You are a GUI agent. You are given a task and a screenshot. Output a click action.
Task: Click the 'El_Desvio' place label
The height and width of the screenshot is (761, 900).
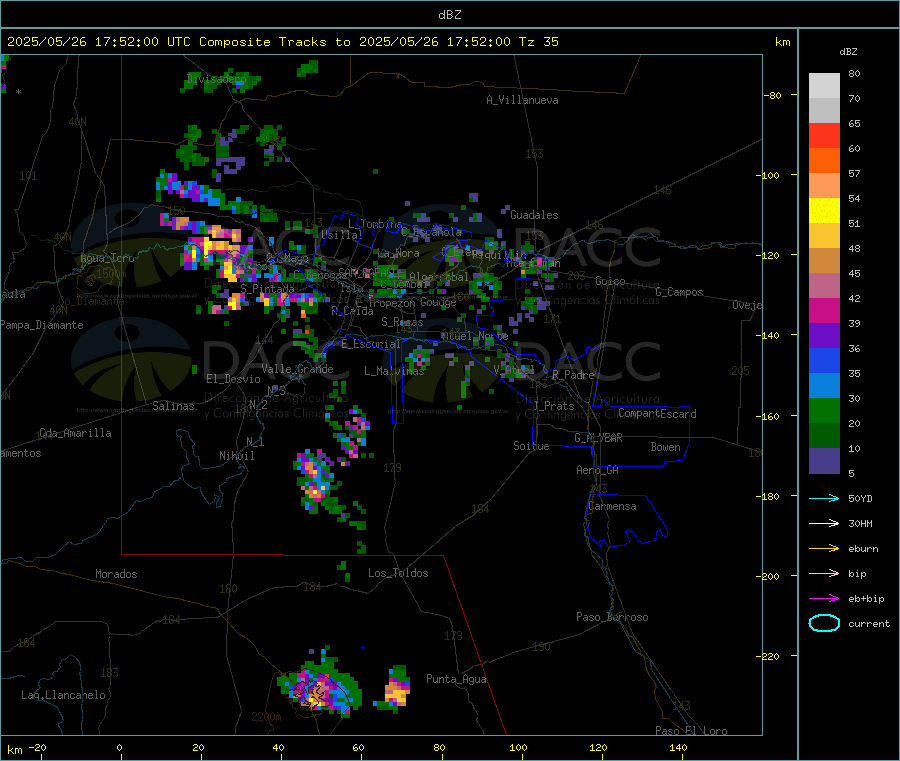pos(233,379)
